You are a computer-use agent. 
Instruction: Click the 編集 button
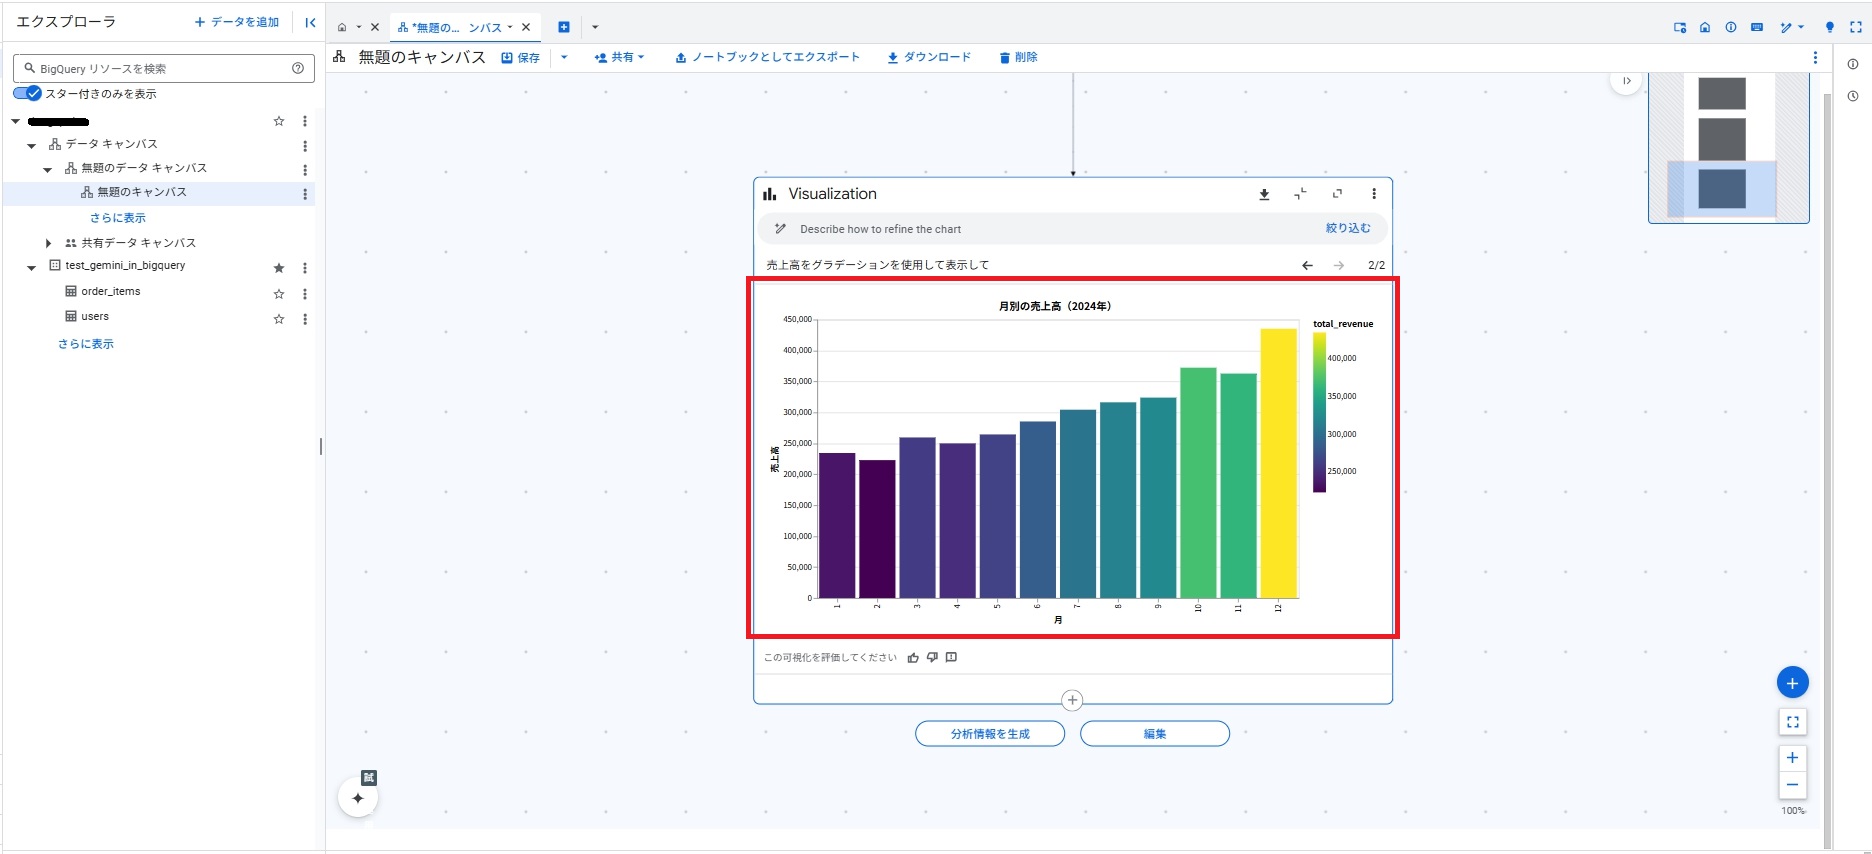point(1154,734)
